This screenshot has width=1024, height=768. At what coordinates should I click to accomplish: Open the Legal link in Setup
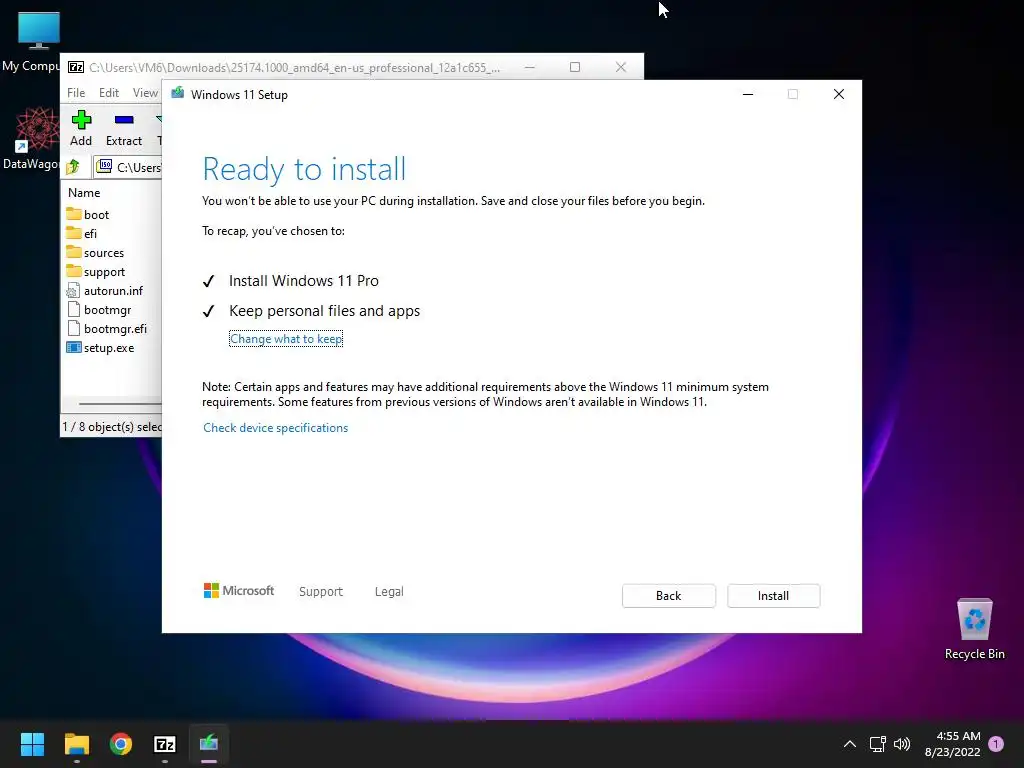pos(389,591)
